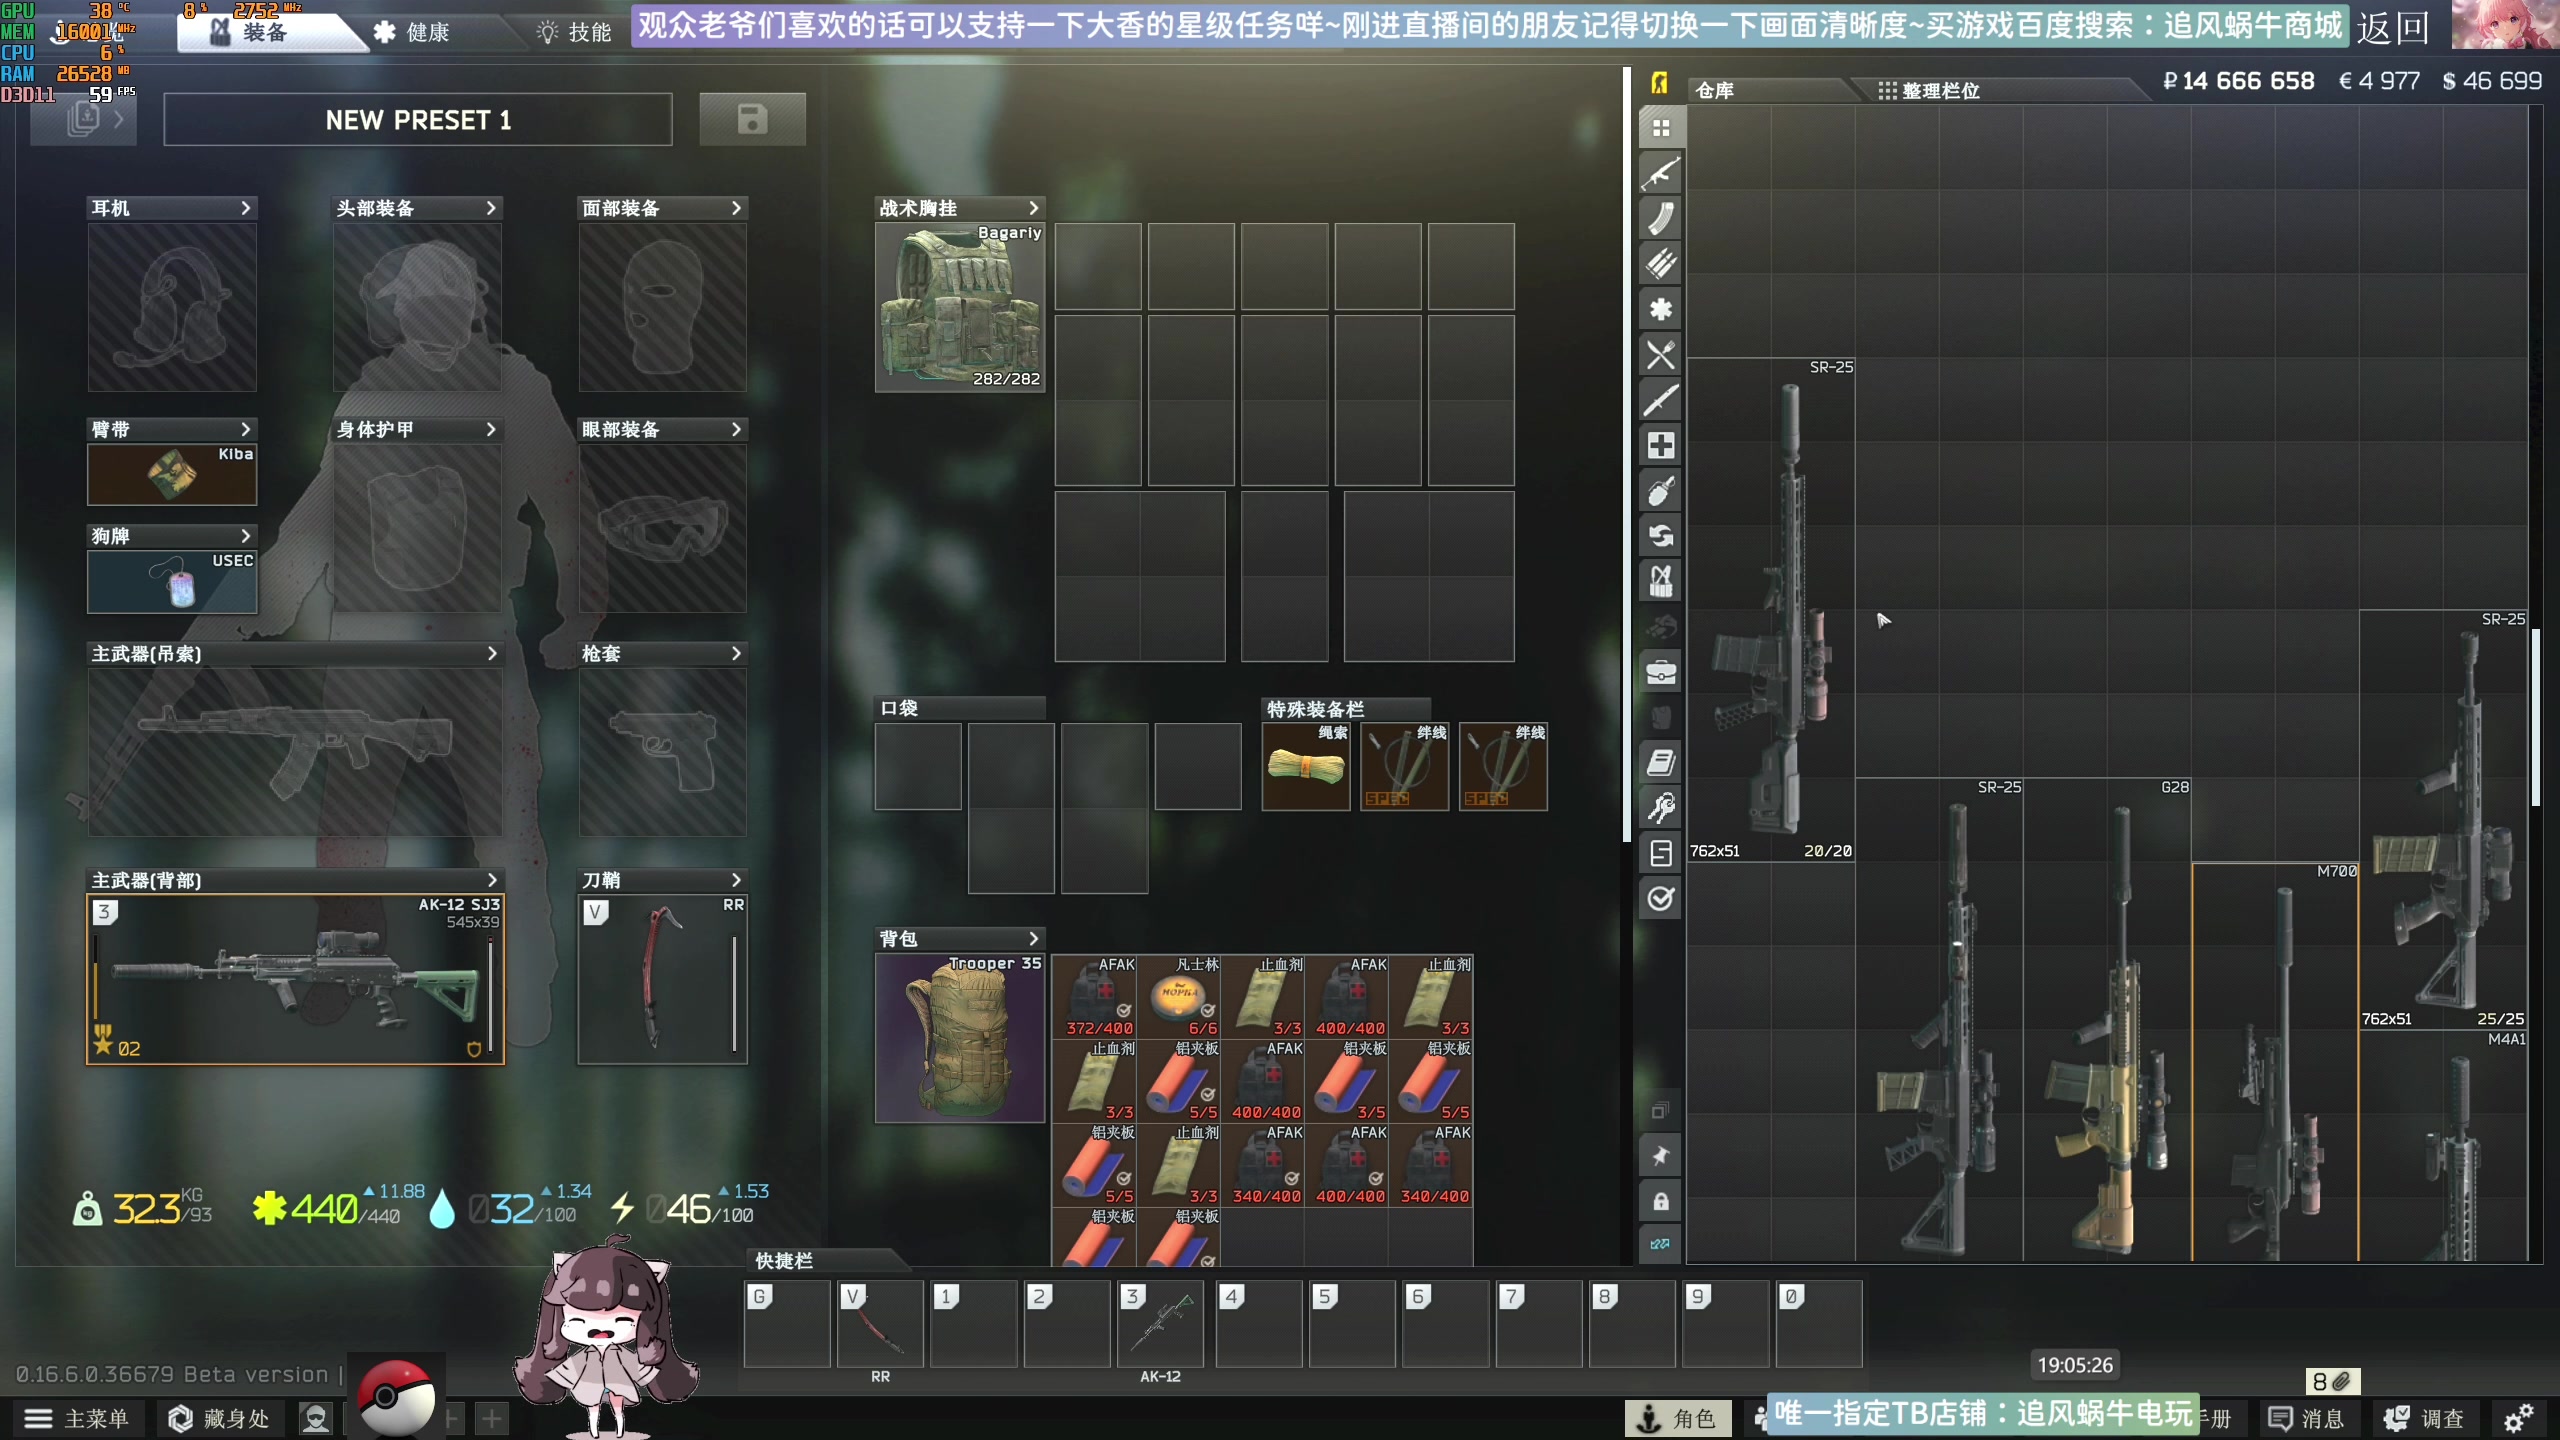Select the Bagariy chest rig
2560x1440 pixels.
click(x=960, y=307)
